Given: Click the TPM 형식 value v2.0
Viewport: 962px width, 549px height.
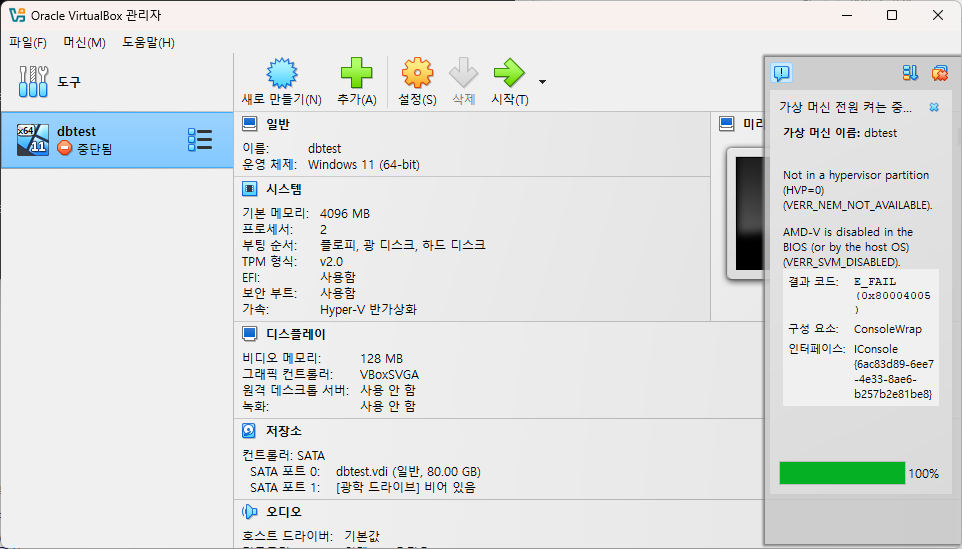Looking at the screenshot, I should point(331,261).
